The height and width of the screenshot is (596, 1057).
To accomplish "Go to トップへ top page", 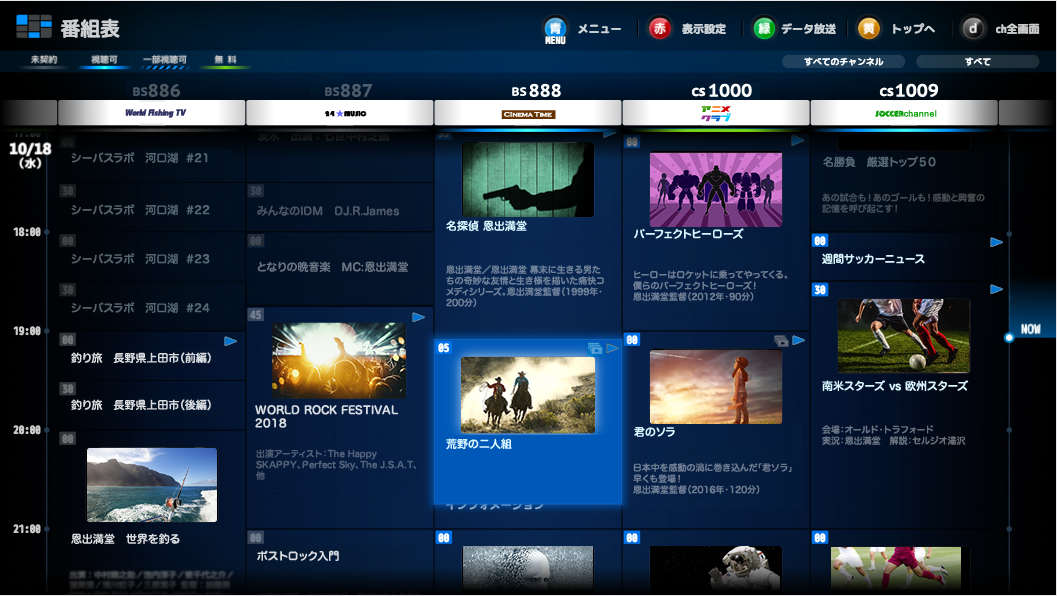I will pos(913,28).
